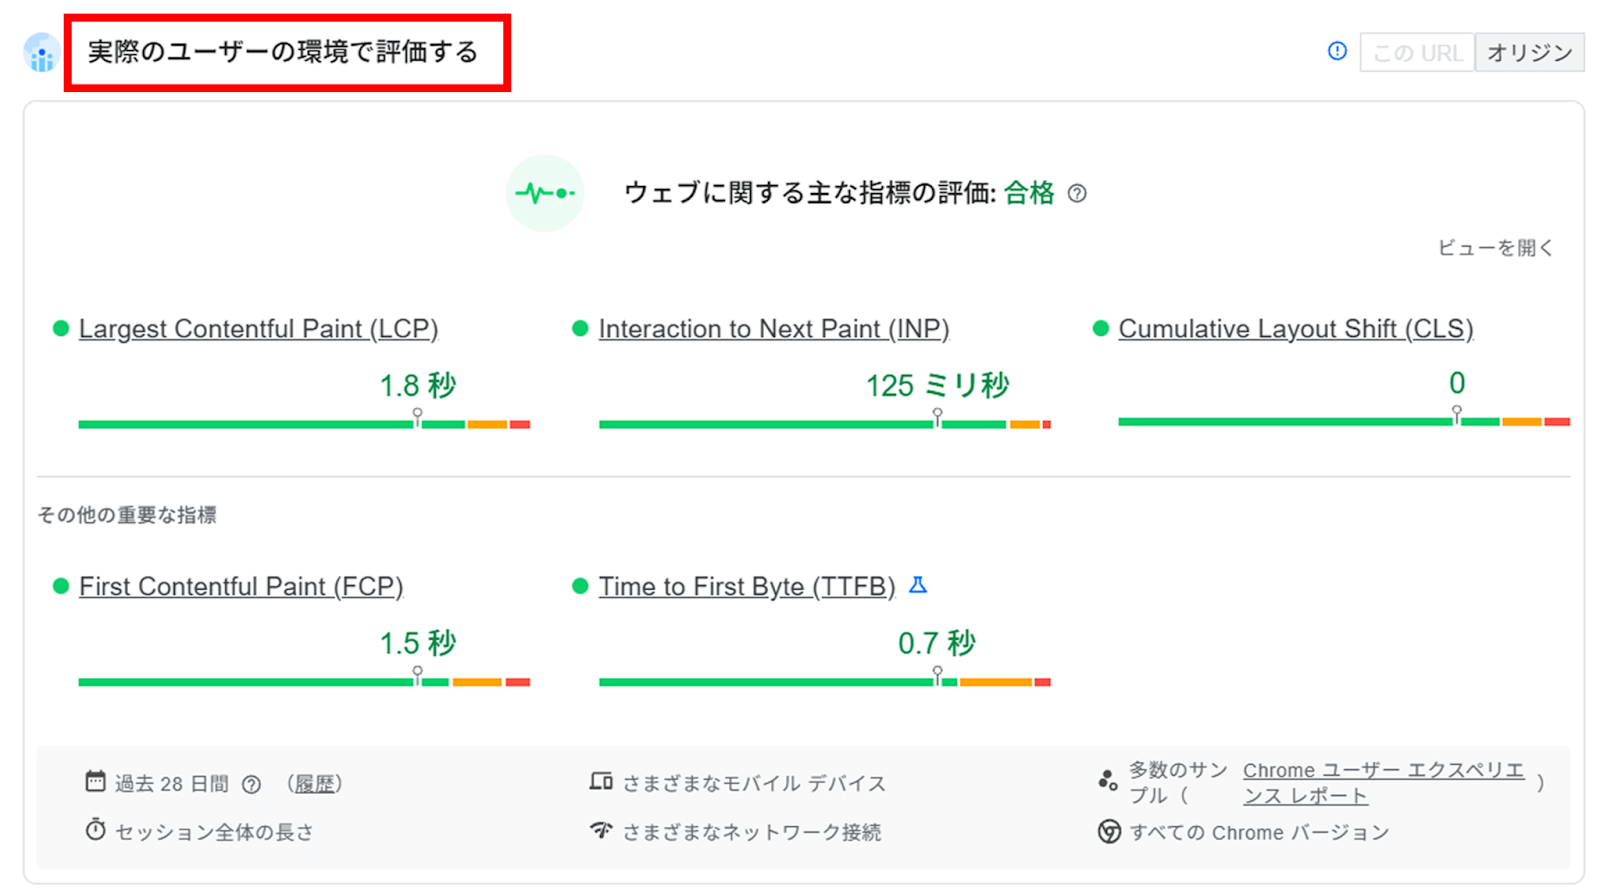Open the Interaction to Next Paint (INP) link
This screenshot has width=1600, height=894.
tap(773, 329)
